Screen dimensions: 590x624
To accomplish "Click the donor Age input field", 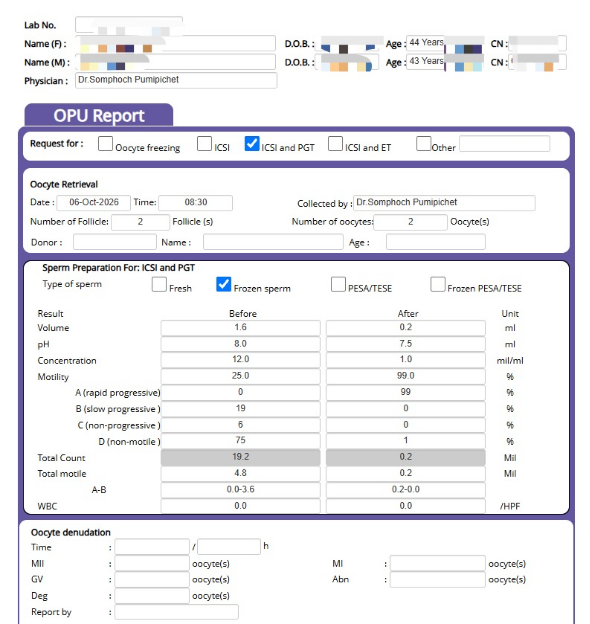I will (x=436, y=242).
